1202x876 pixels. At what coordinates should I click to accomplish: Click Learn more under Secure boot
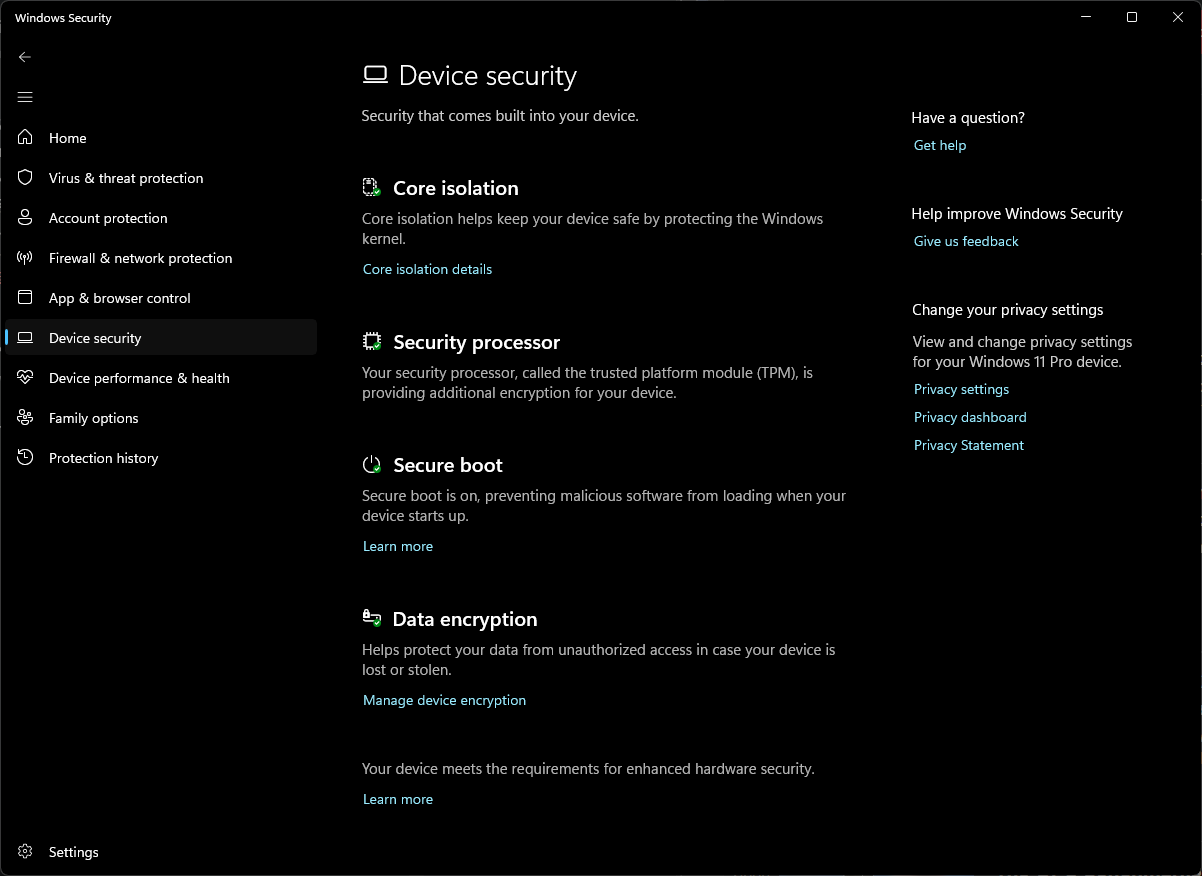point(398,546)
